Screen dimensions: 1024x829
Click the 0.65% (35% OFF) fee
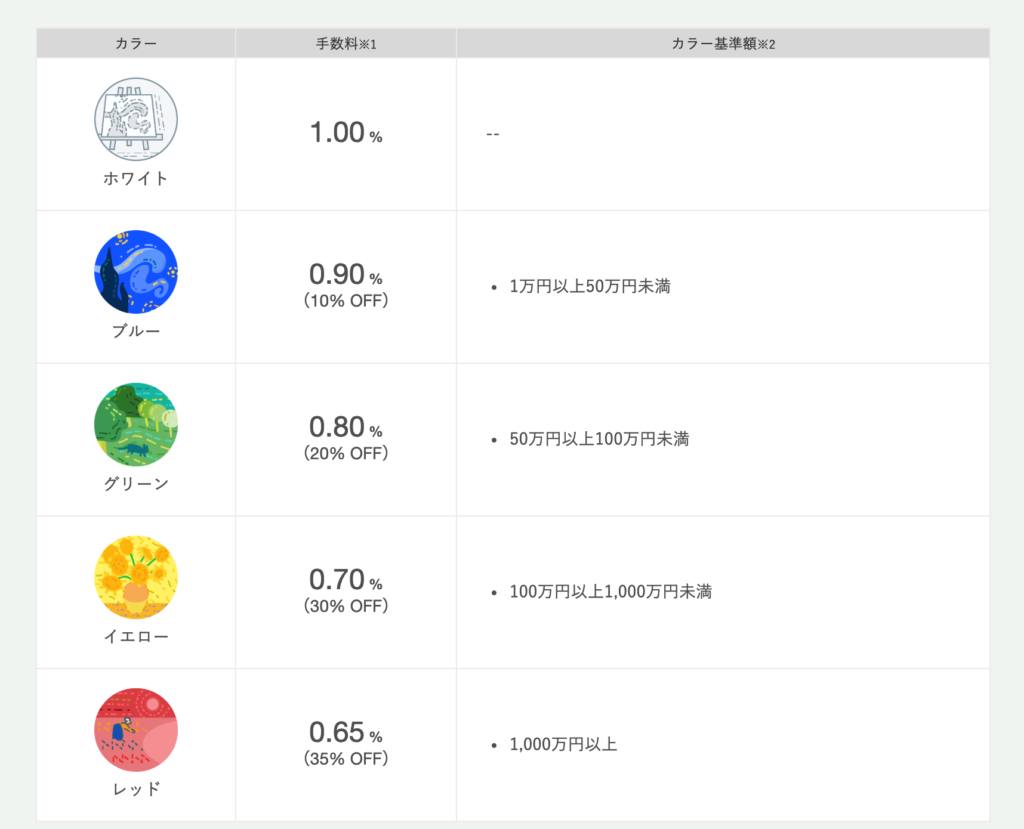(x=346, y=743)
